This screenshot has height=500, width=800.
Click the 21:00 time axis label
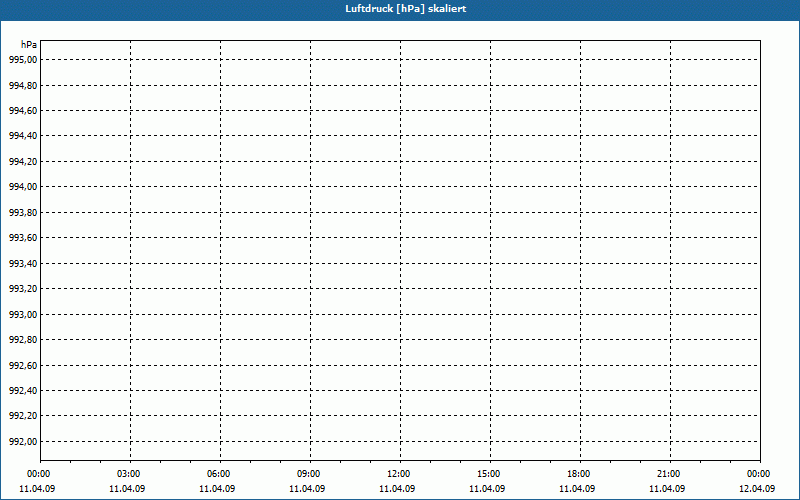669,474
